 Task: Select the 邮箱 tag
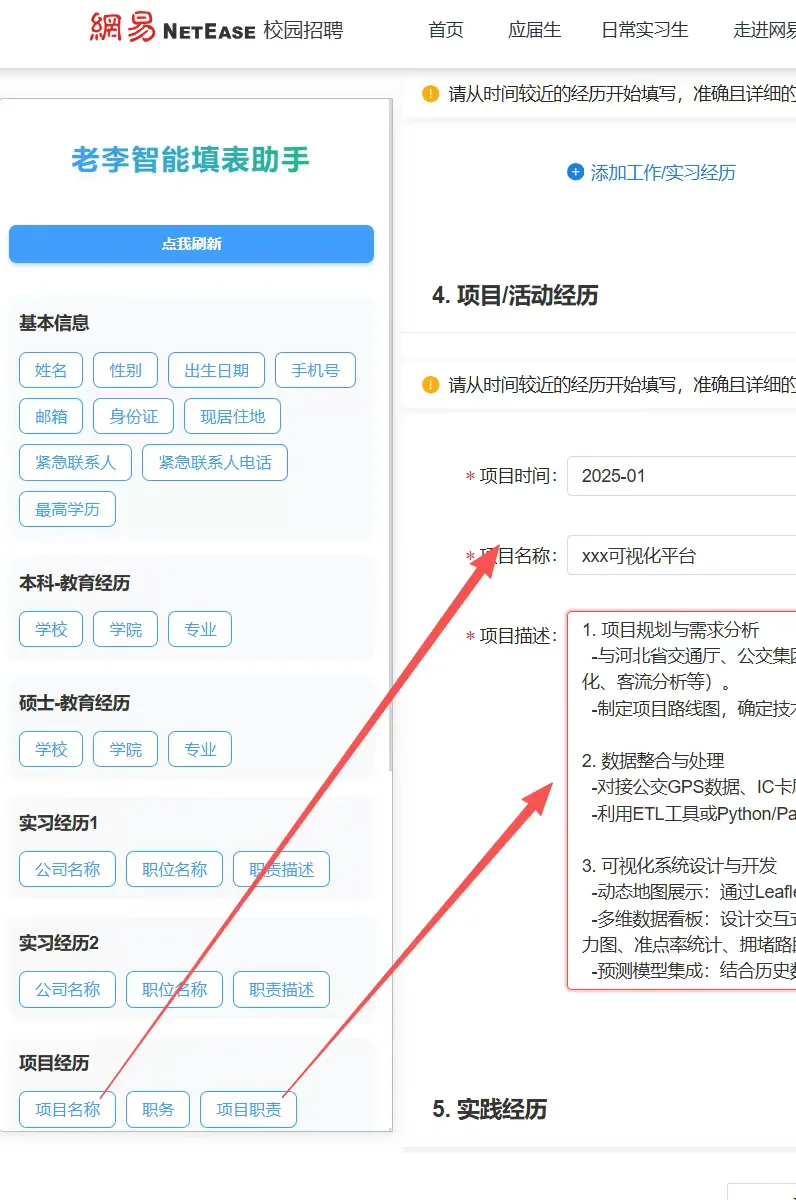click(51, 416)
